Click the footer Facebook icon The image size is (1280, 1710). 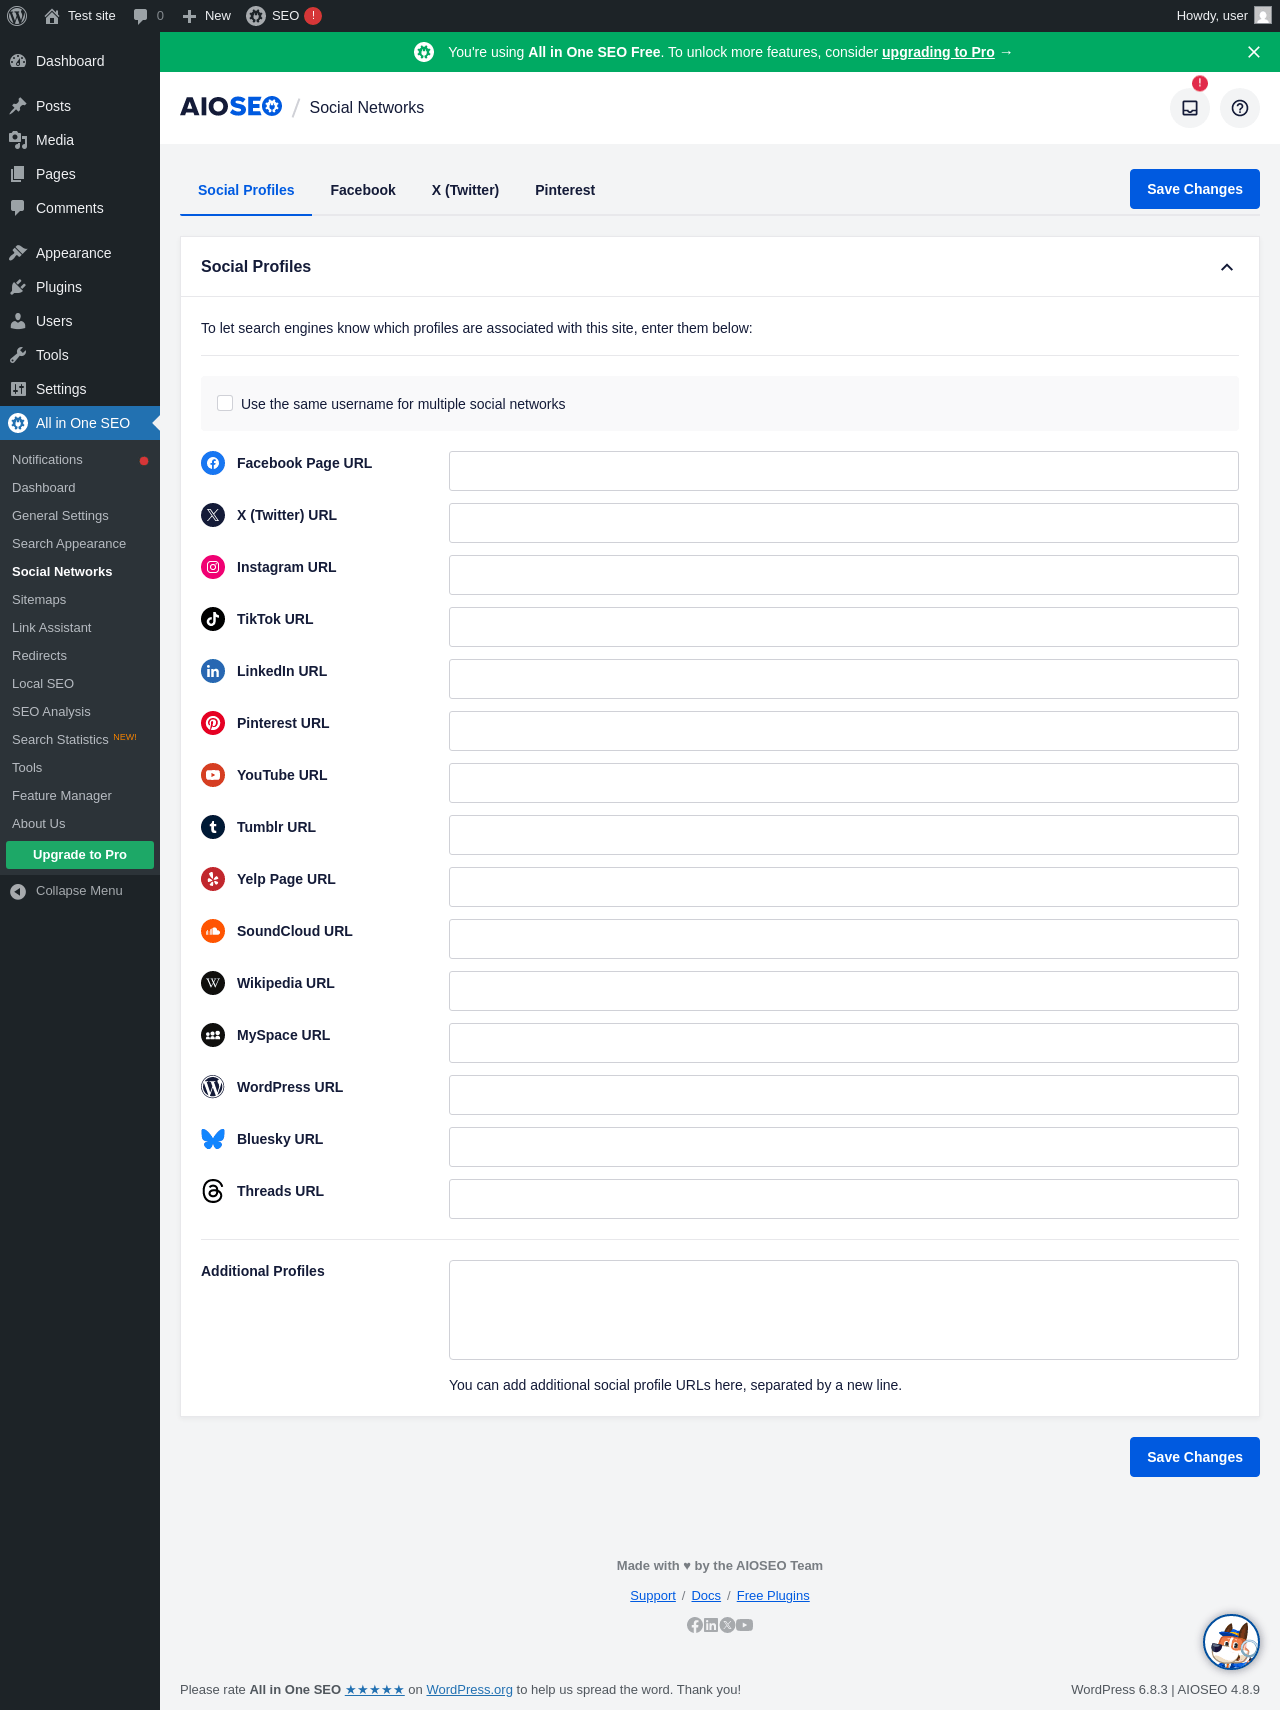pyautogui.click(x=695, y=1625)
